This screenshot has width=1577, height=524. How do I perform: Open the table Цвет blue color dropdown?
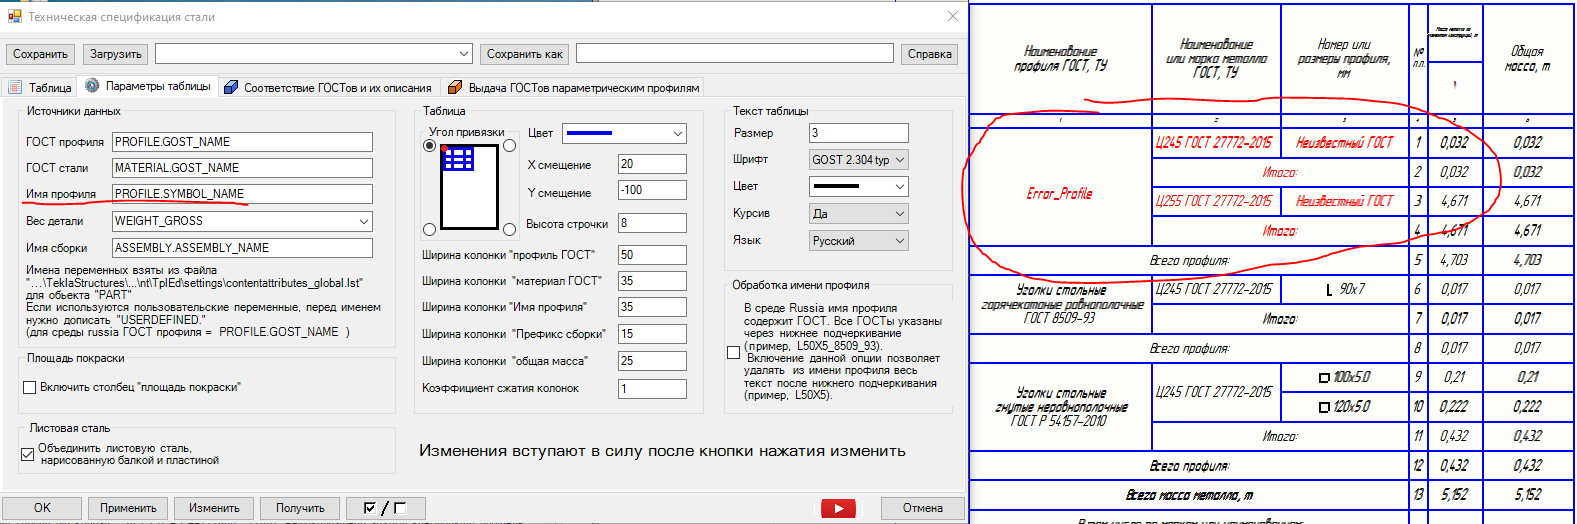click(625, 133)
